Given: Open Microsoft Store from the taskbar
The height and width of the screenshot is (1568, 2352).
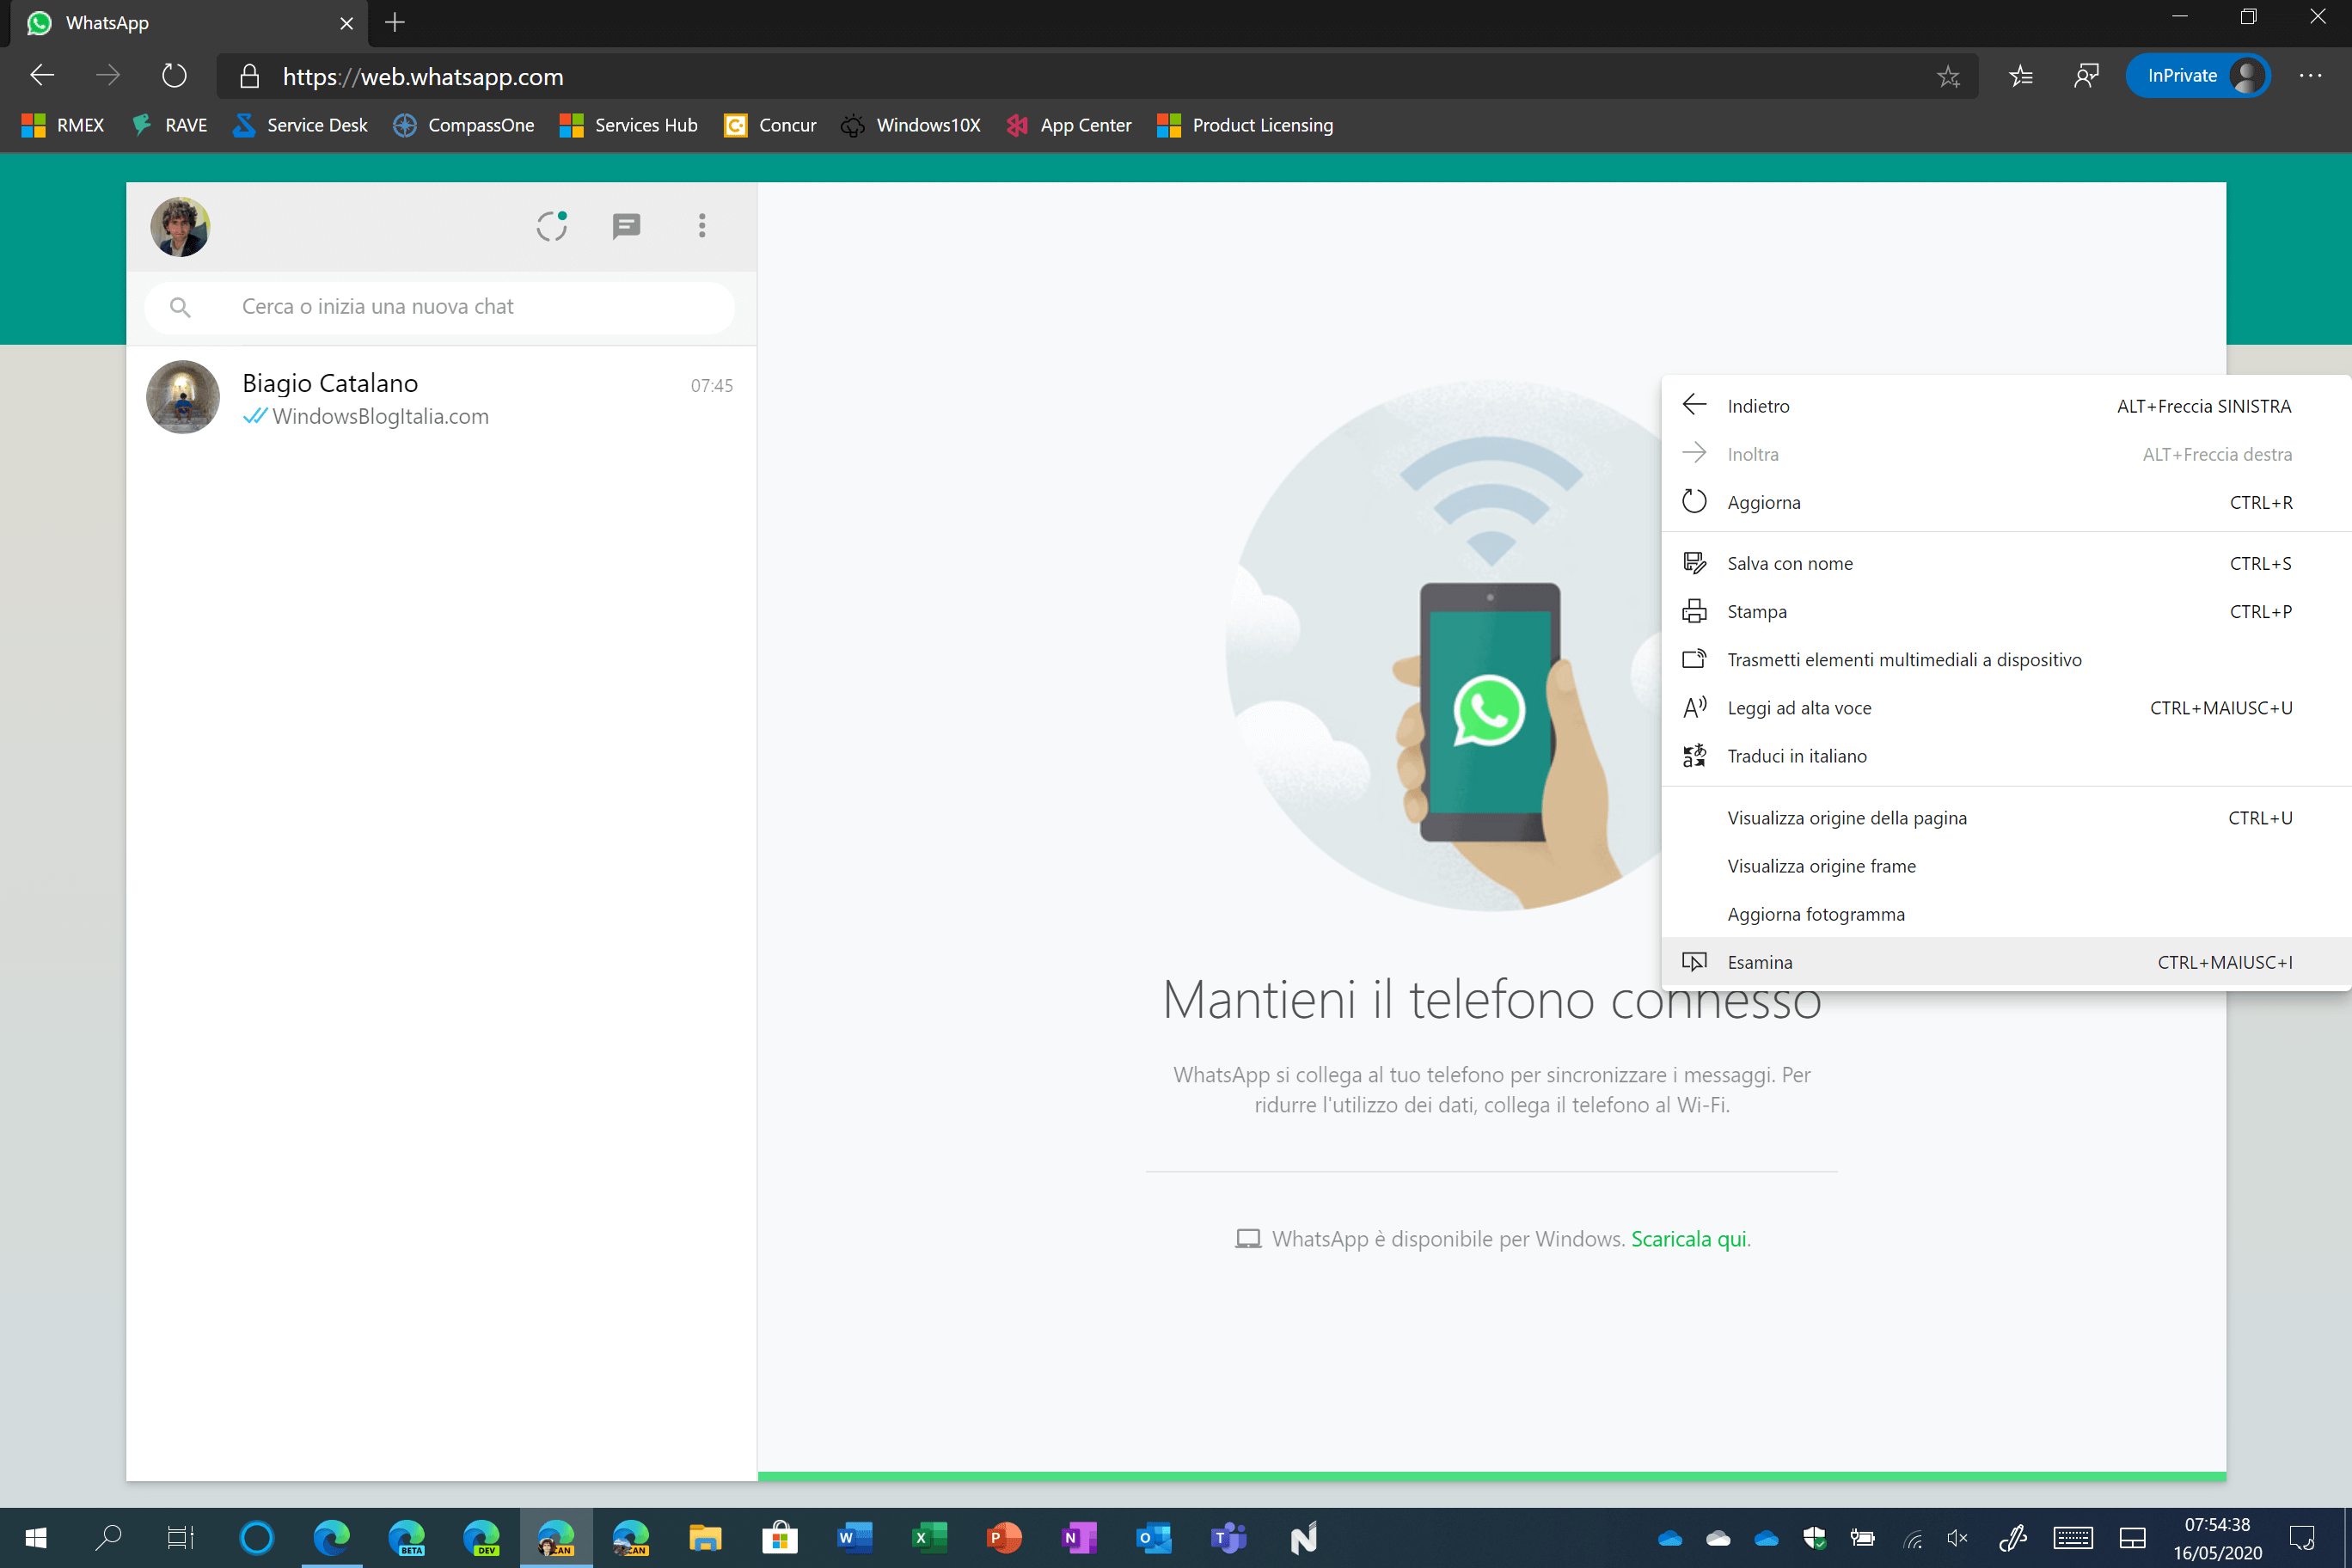Looking at the screenshot, I should [780, 1538].
